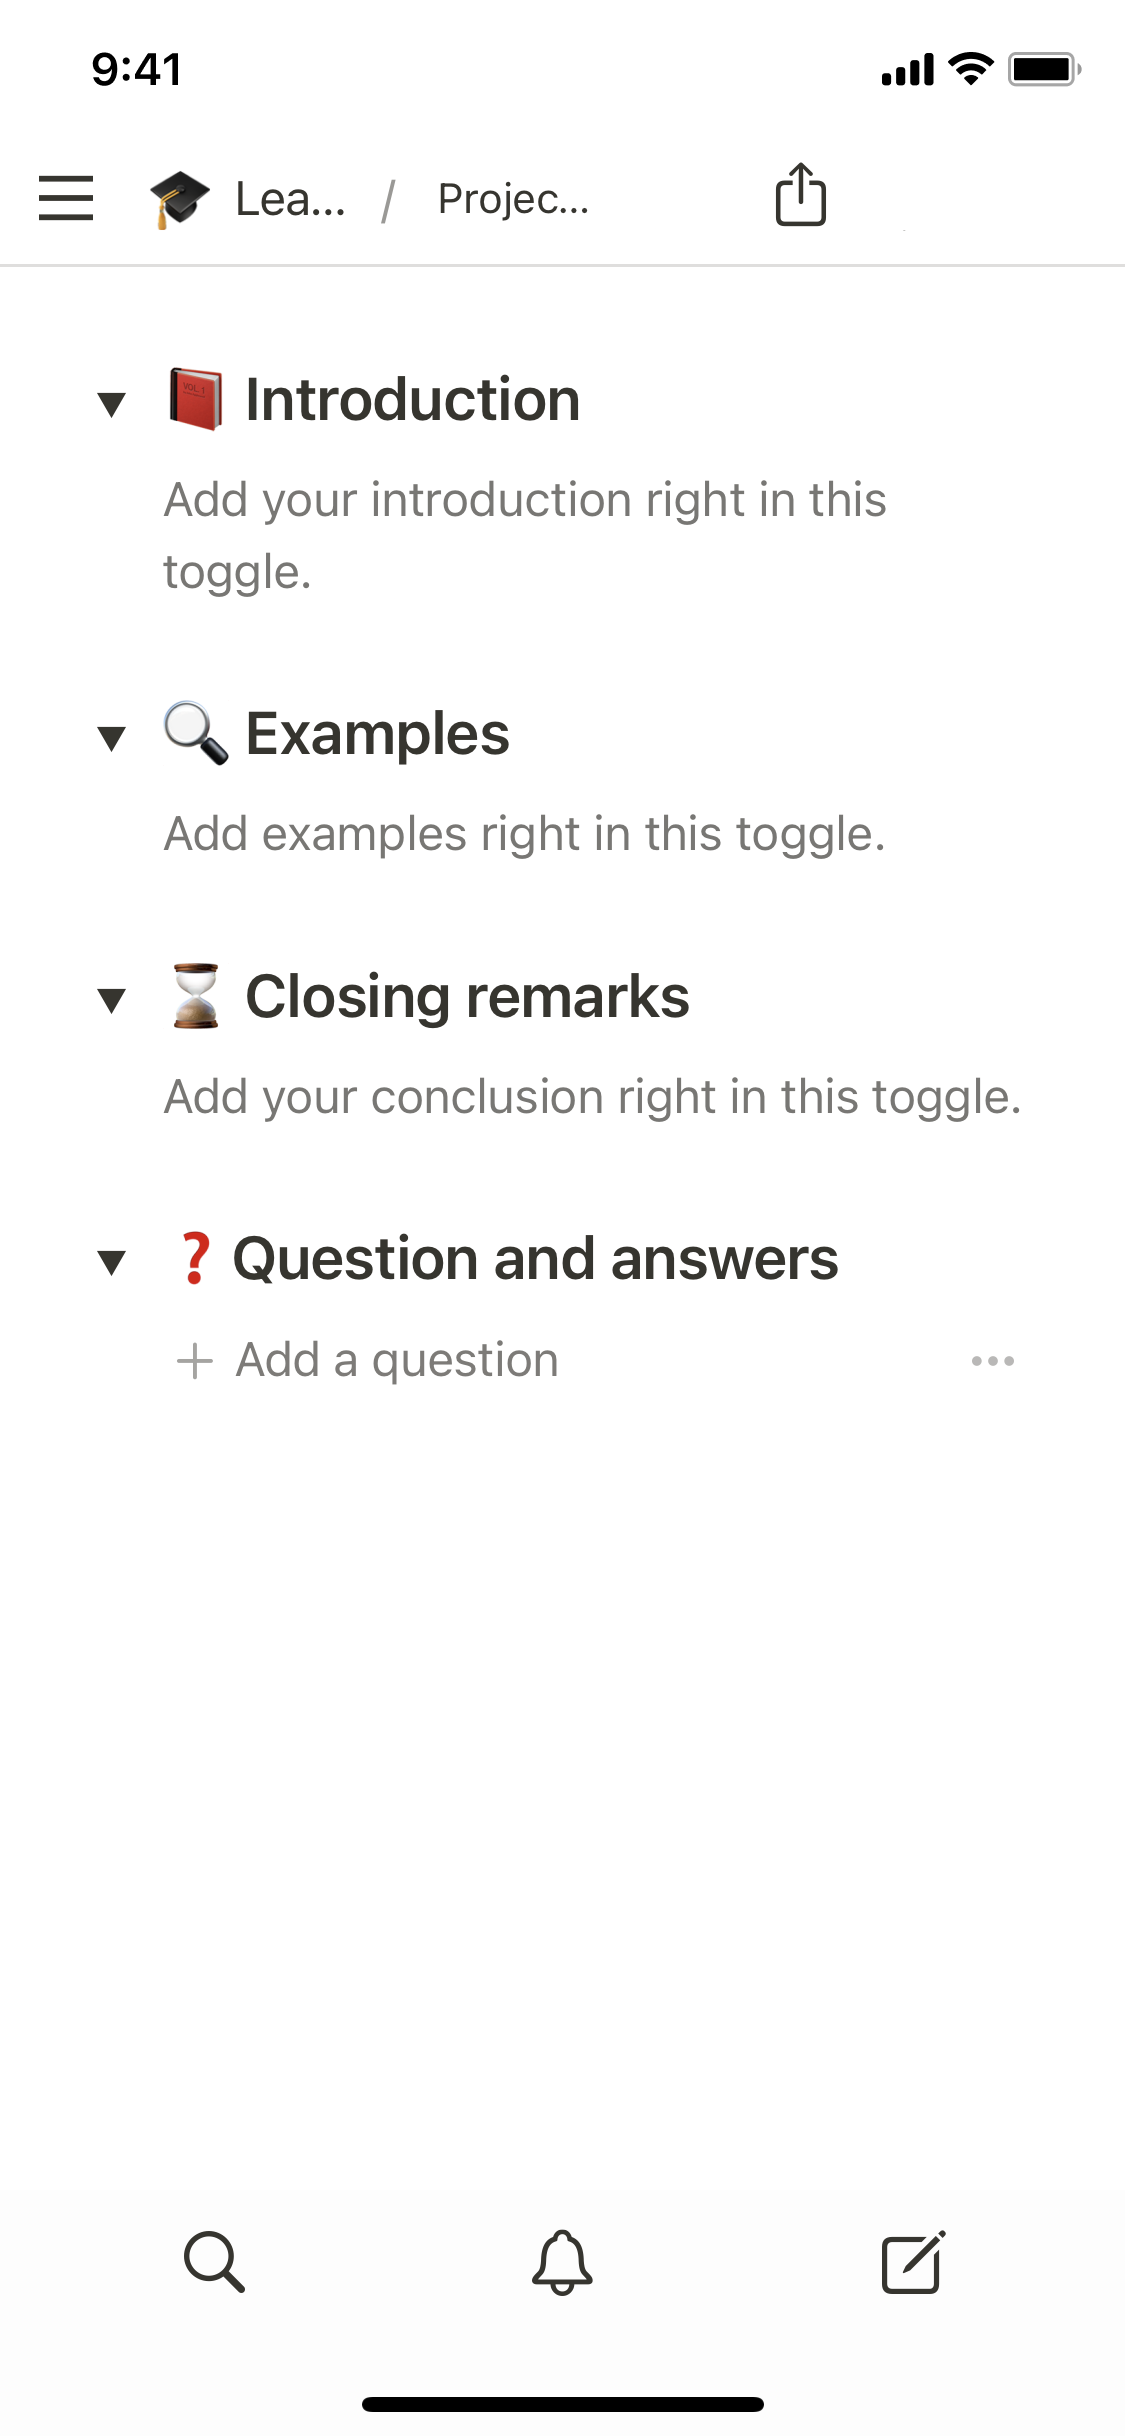Collapse the Closing remarks toggle arrow
The height and width of the screenshot is (2436, 1125).
click(112, 1000)
